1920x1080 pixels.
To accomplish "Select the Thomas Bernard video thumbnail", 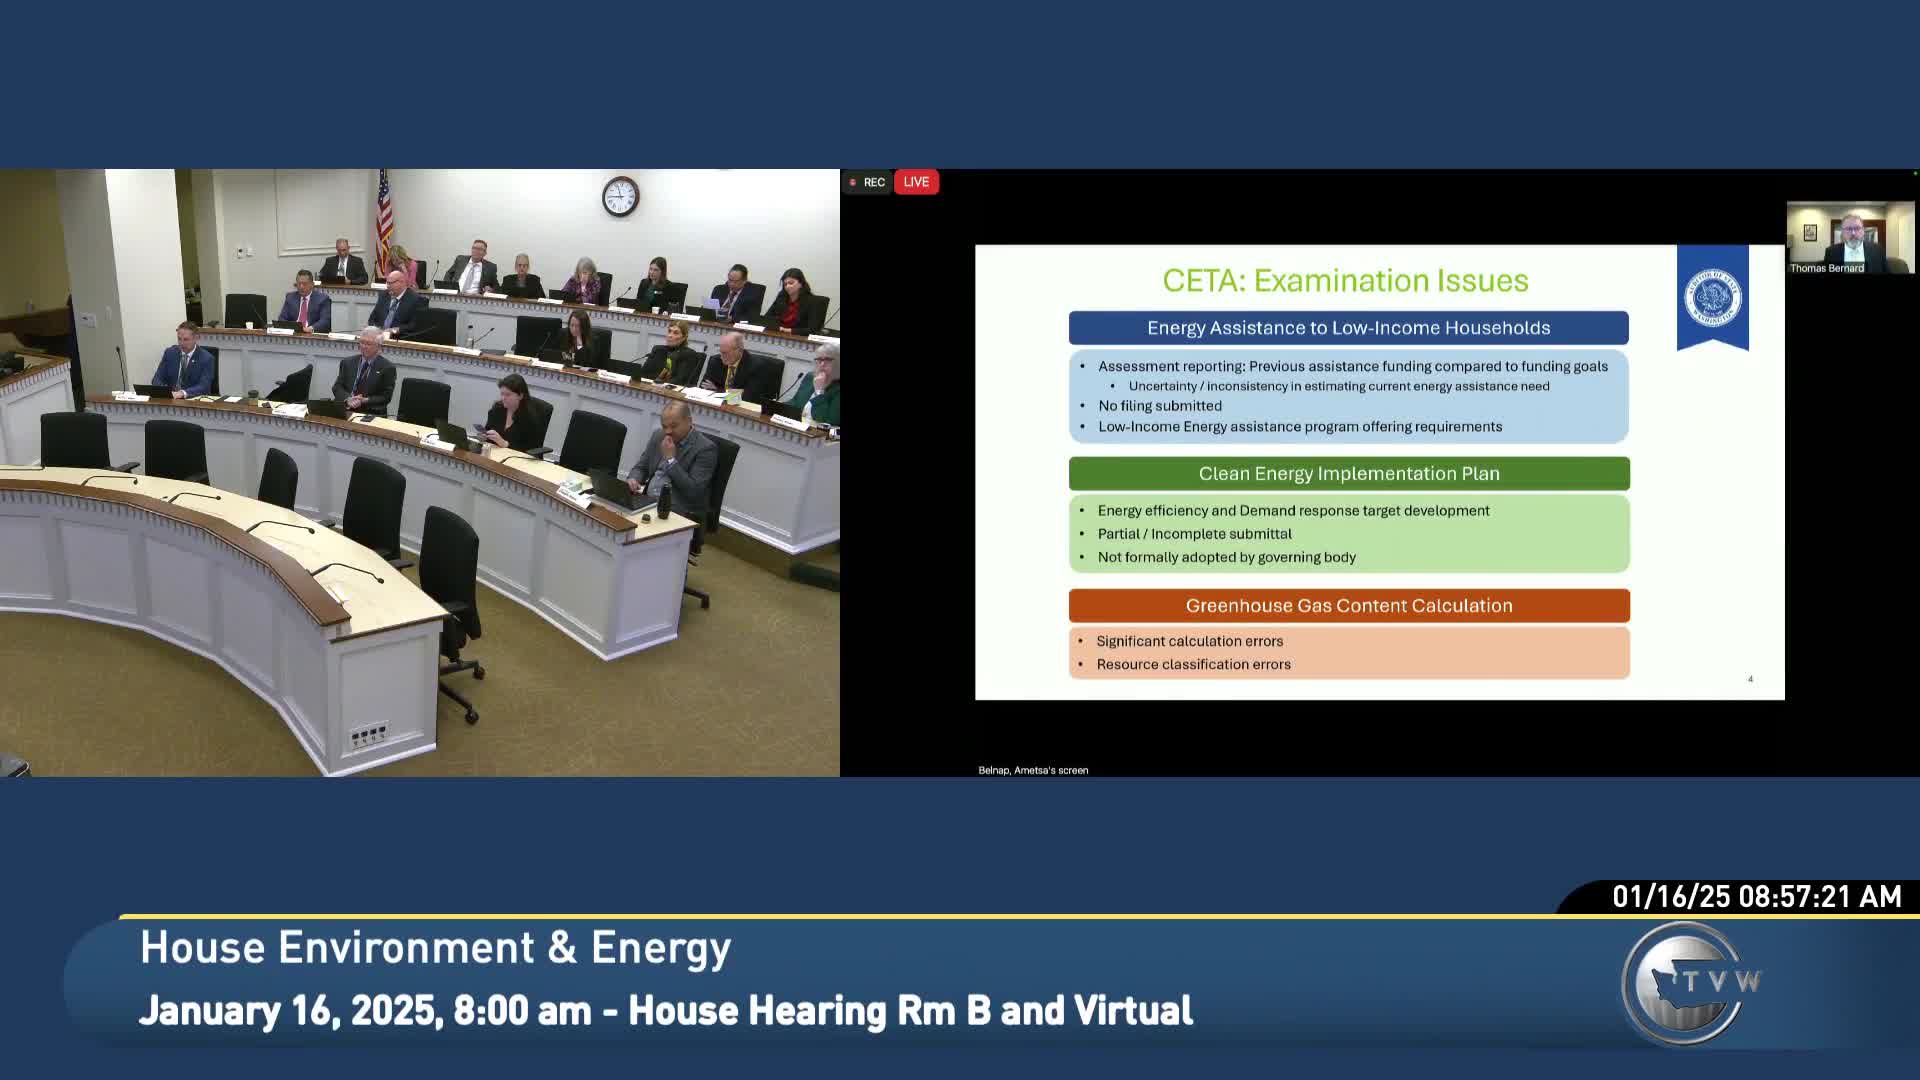I will pyautogui.click(x=1849, y=235).
